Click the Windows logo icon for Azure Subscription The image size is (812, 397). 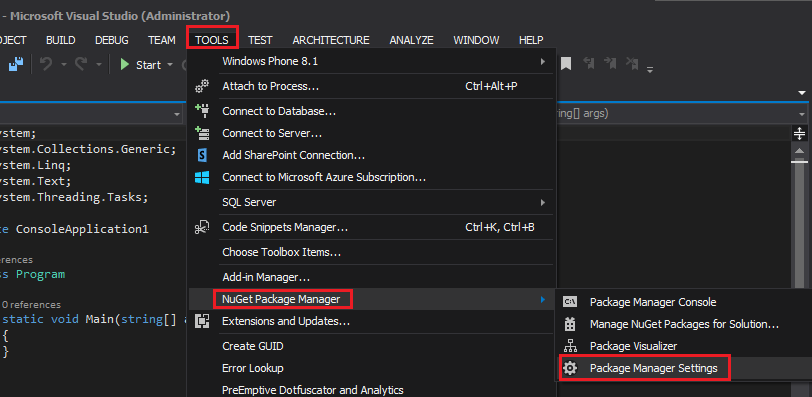coord(202,178)
